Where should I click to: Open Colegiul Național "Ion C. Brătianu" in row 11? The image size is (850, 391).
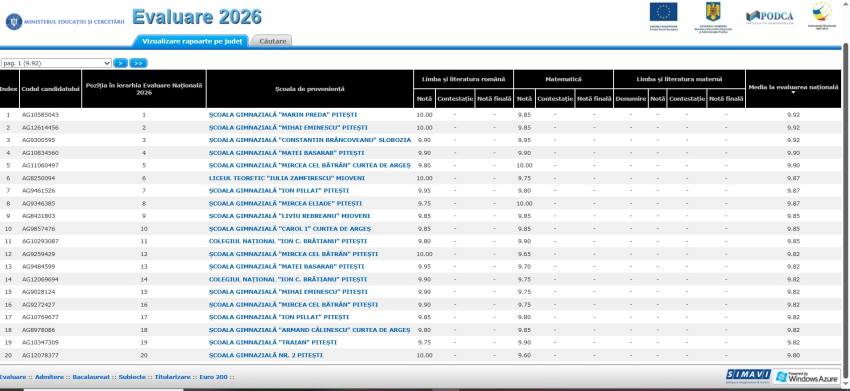click(x=288, y=241)
